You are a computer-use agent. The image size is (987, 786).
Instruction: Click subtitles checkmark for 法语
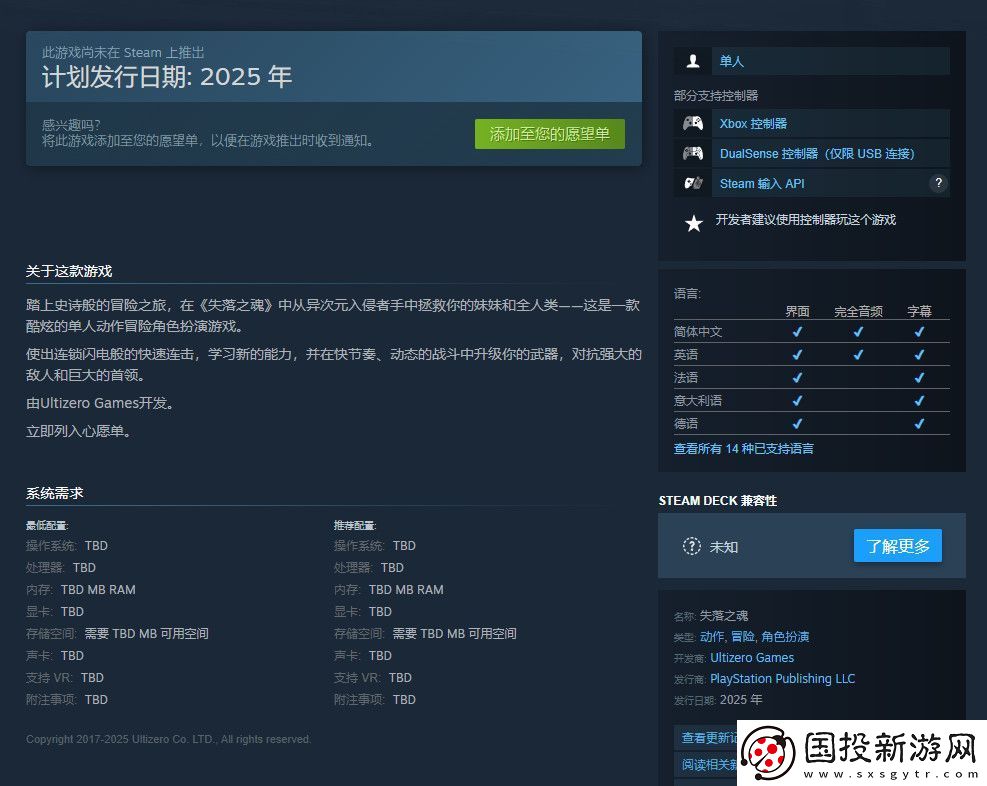coord(919,378)
